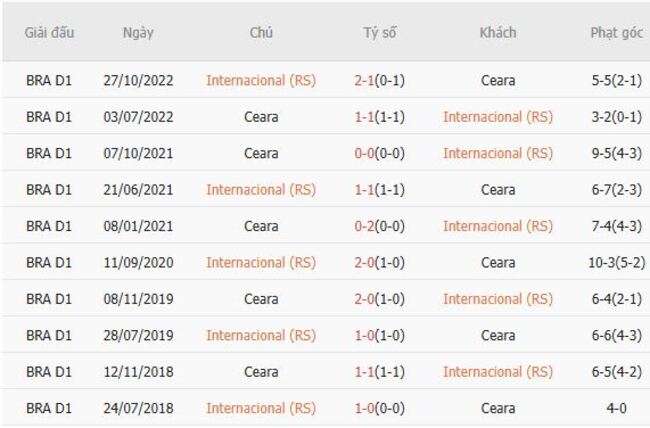Click the "Phạt góc" corners column header
This screenshot has width=650, height=428.
point(616,32)
